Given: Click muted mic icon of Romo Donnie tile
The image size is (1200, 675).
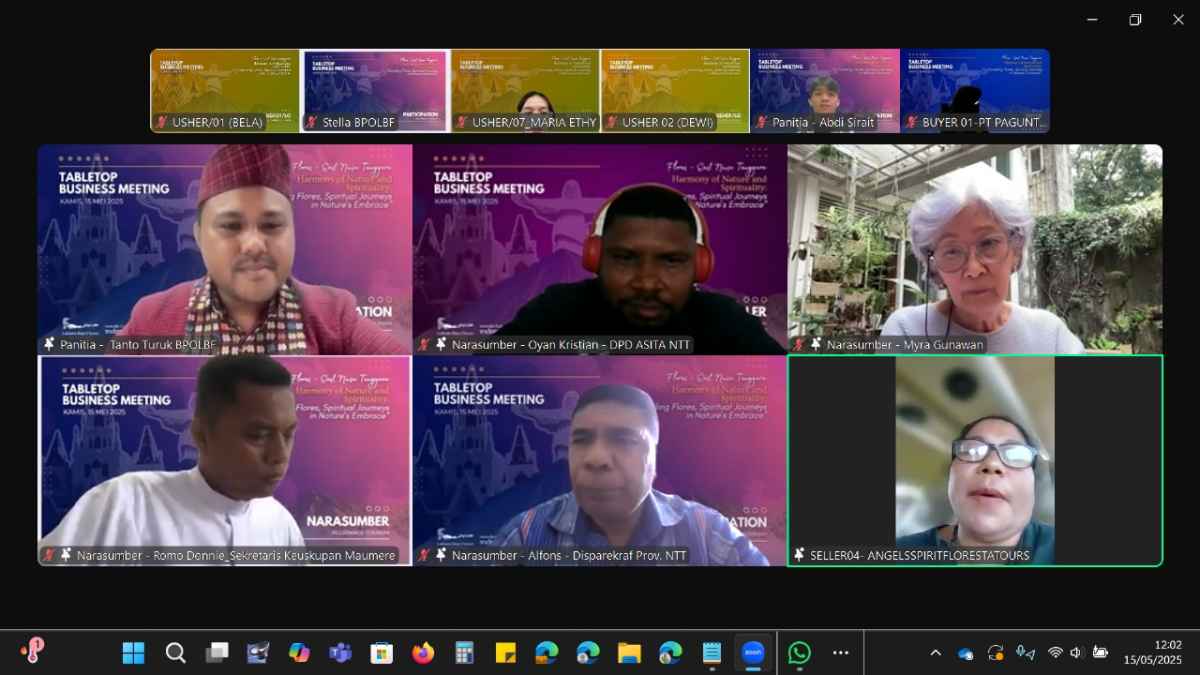Looking at the screenshot, I should [48, 555].
